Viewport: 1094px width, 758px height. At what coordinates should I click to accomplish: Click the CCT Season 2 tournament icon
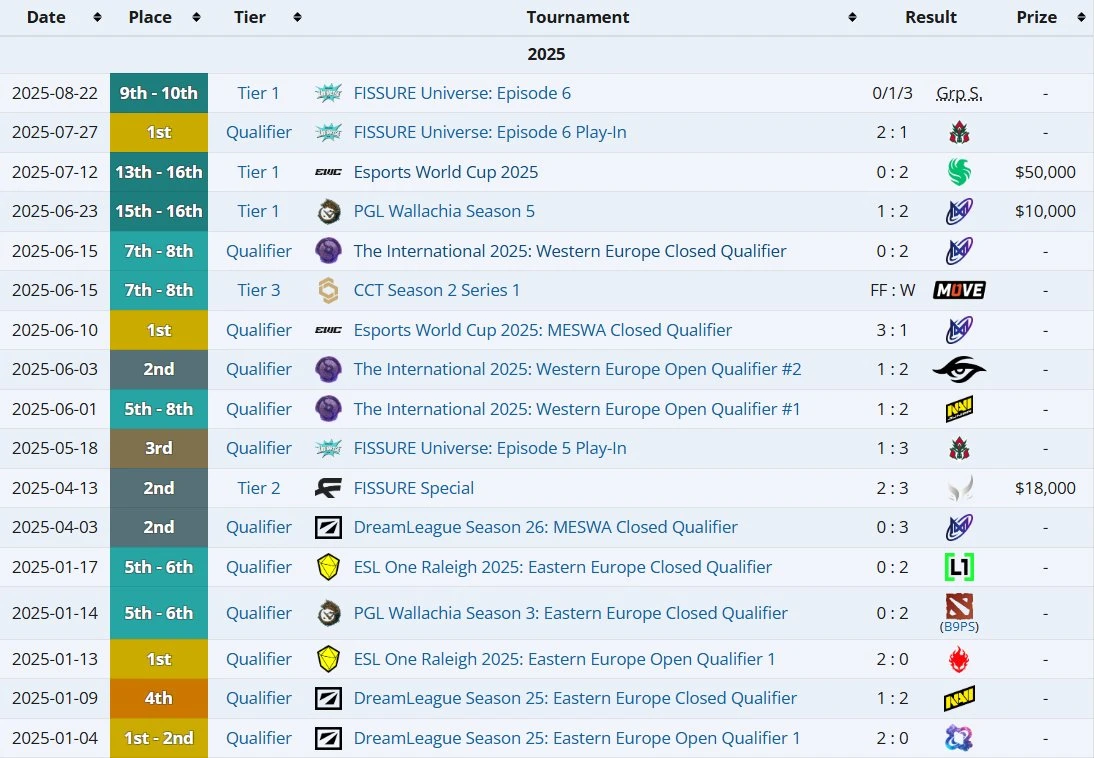(328, 290)
